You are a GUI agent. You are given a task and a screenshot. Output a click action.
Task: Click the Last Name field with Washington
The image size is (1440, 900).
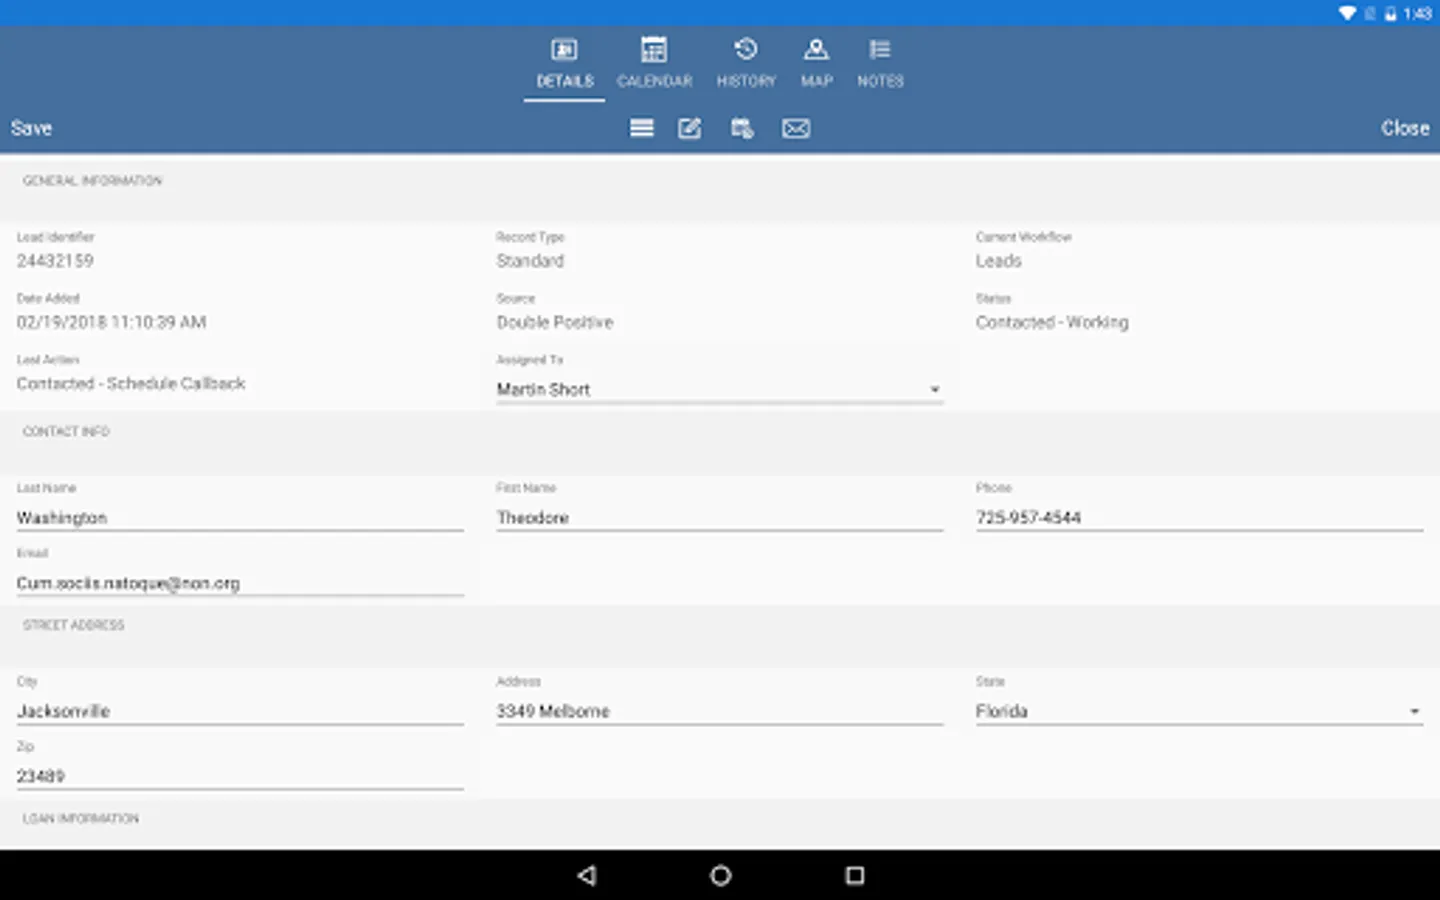click(239, 517)
